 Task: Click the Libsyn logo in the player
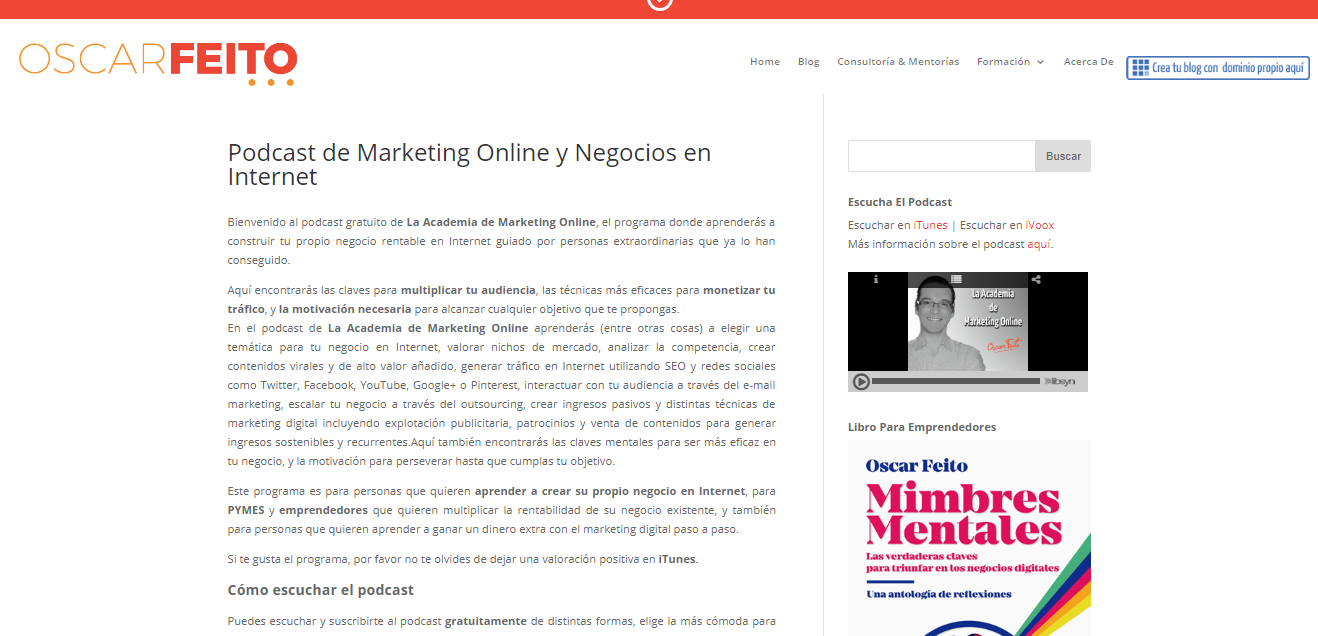(x=1061, y=381)
